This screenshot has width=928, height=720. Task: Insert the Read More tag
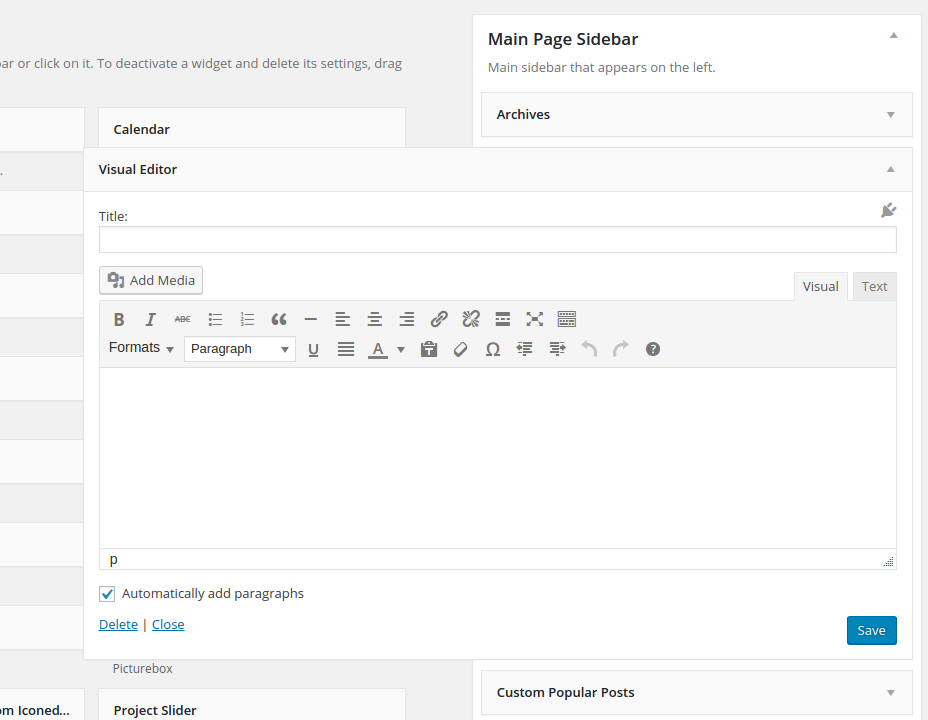pyautogui.click(x=503, y=319)
